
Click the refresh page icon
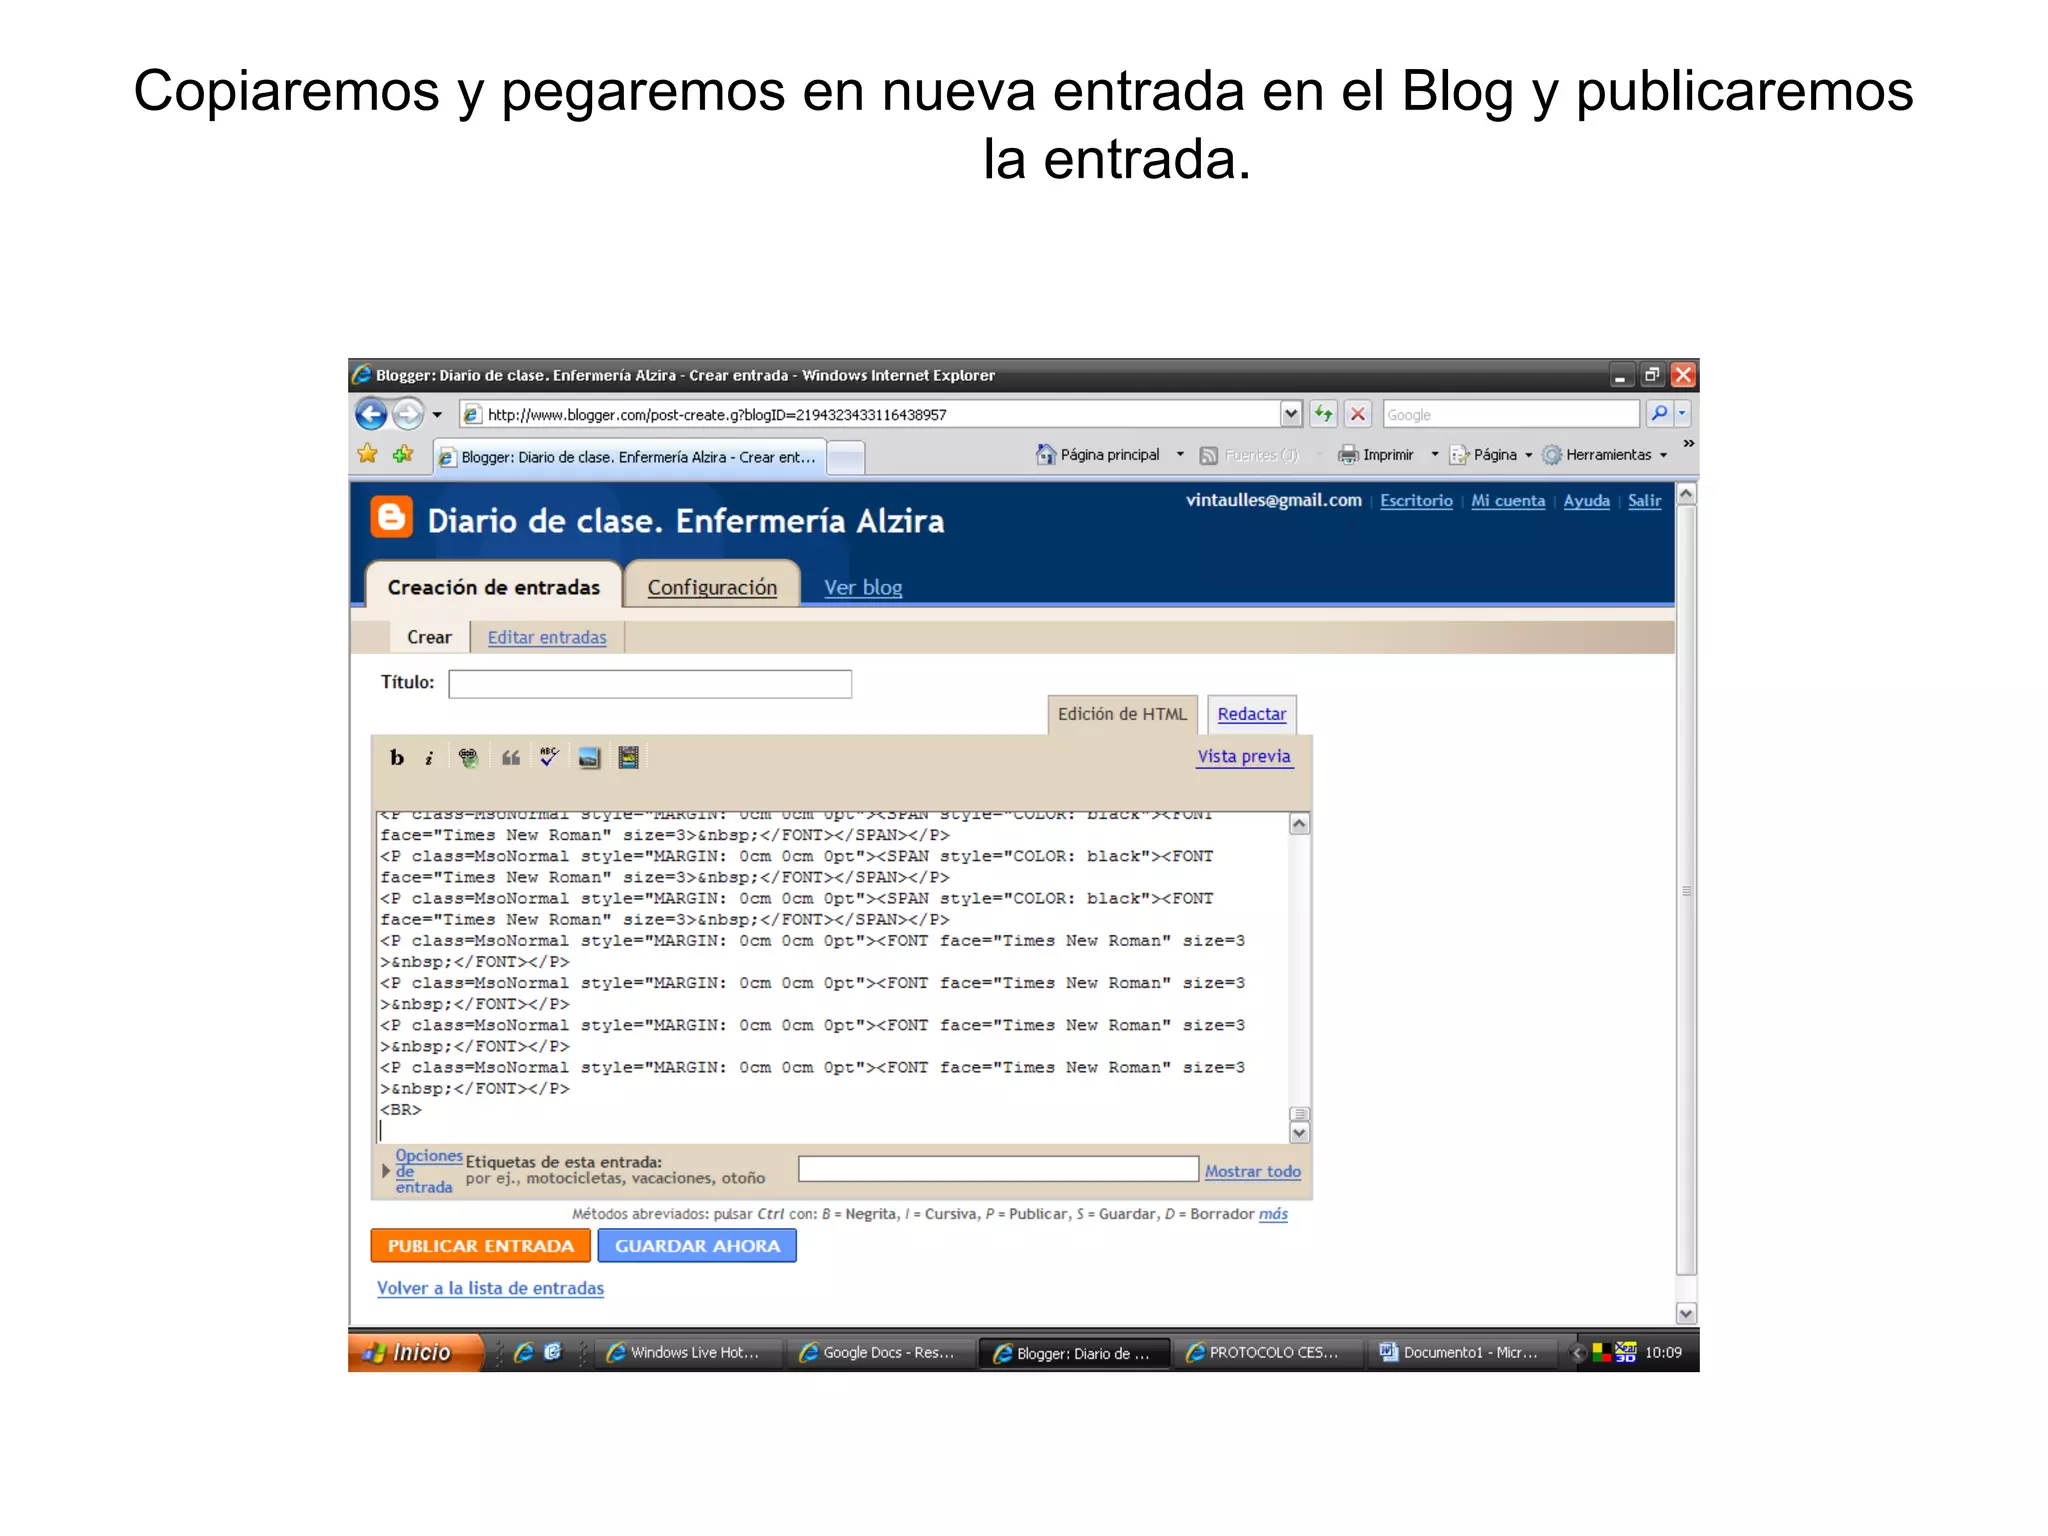[1324, 414]
